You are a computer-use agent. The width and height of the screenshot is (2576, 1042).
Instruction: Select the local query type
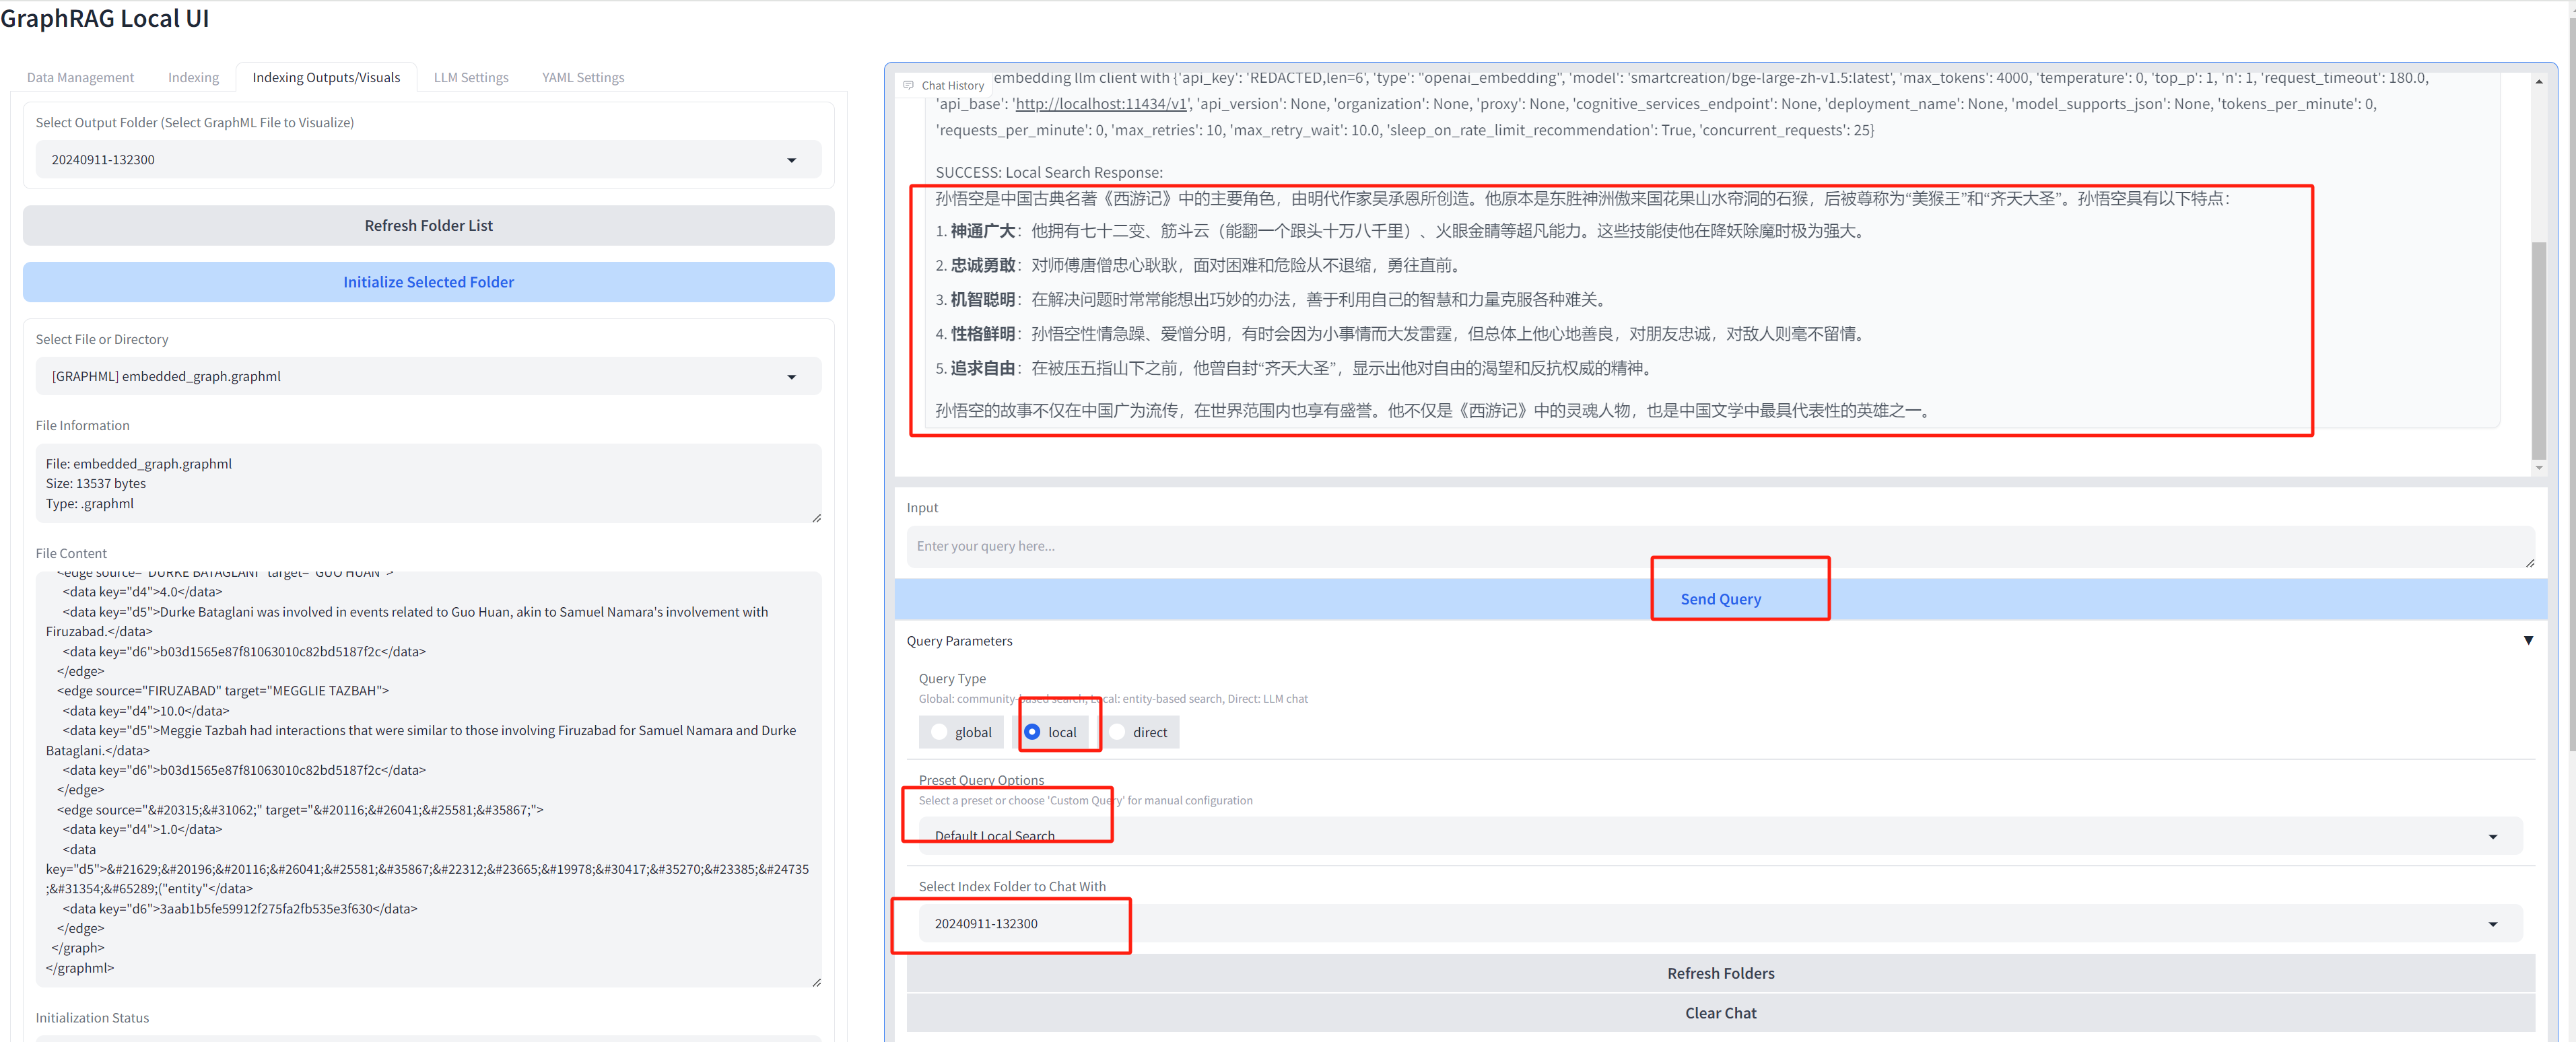[1032, 732]
